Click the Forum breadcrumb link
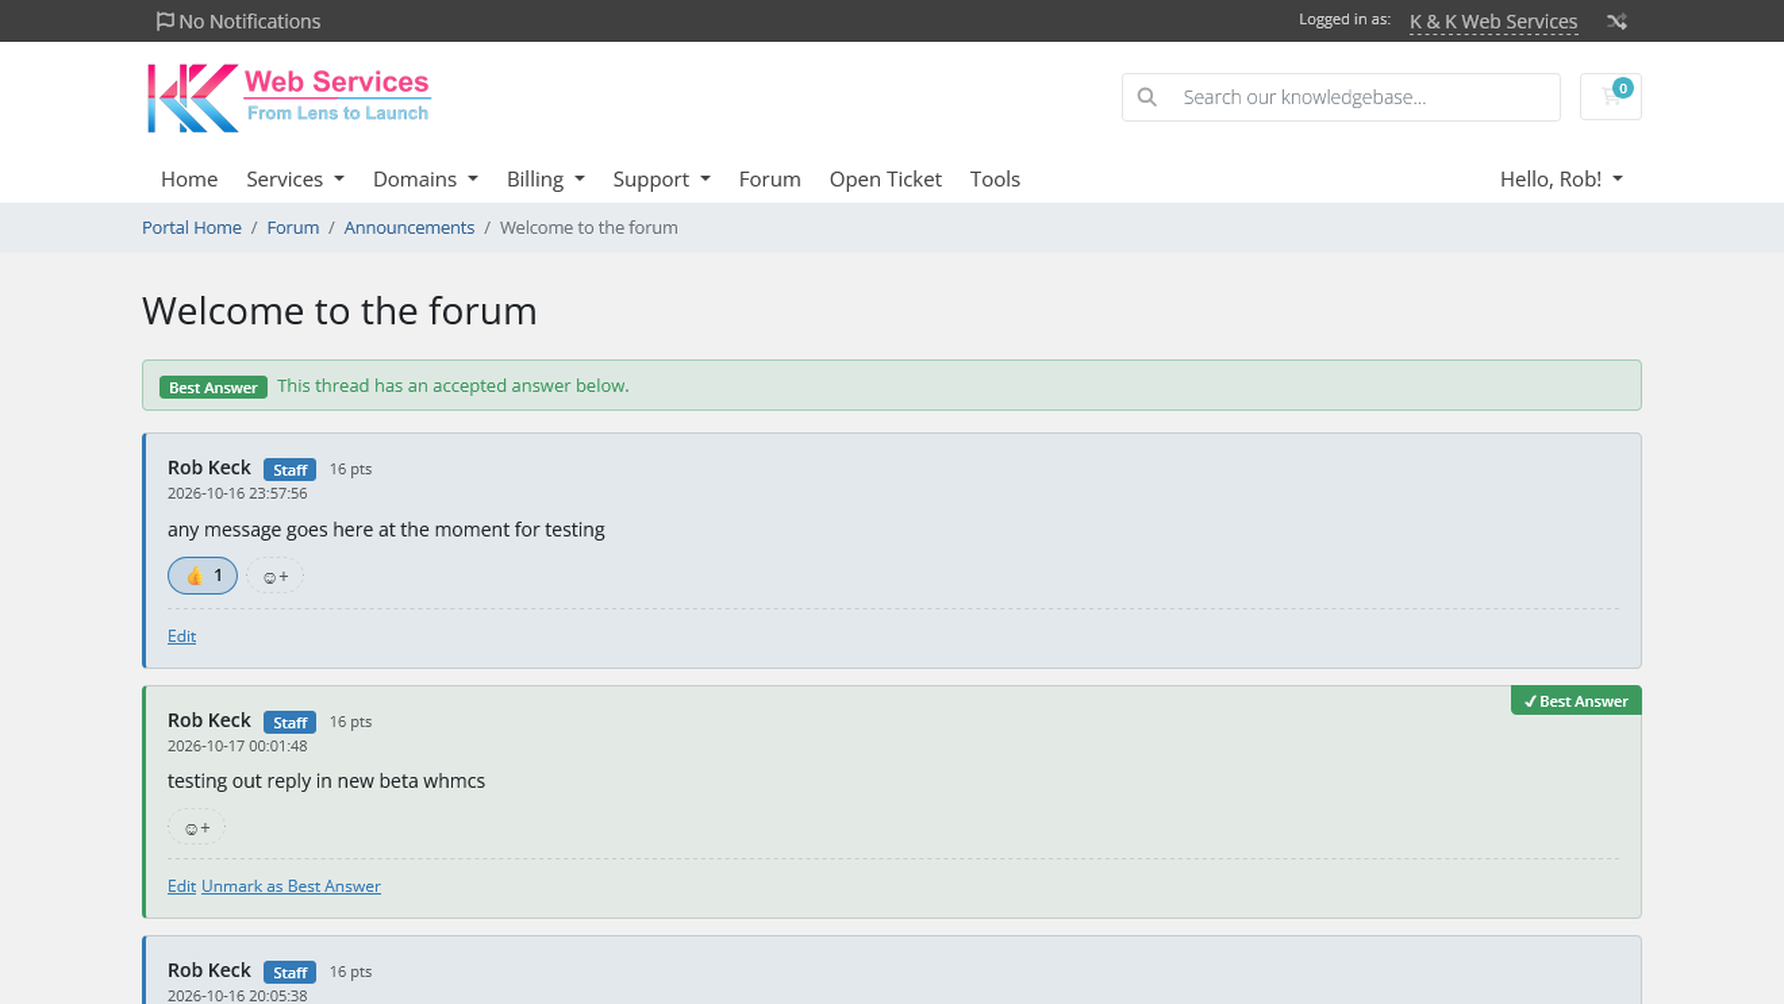Image resolution: width=1784 pixels, height=1004 pixels. (x=292, y=227)
